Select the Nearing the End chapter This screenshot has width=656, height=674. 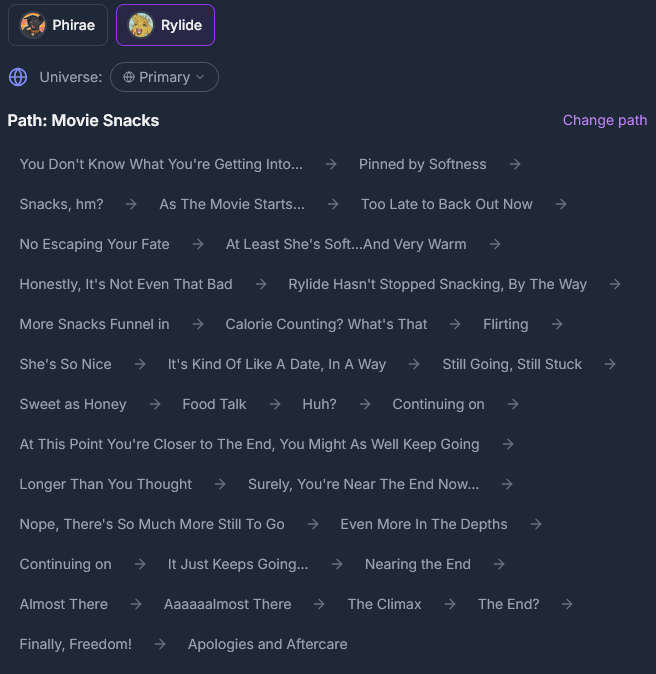pyautogui.click(x=417, y=564)
